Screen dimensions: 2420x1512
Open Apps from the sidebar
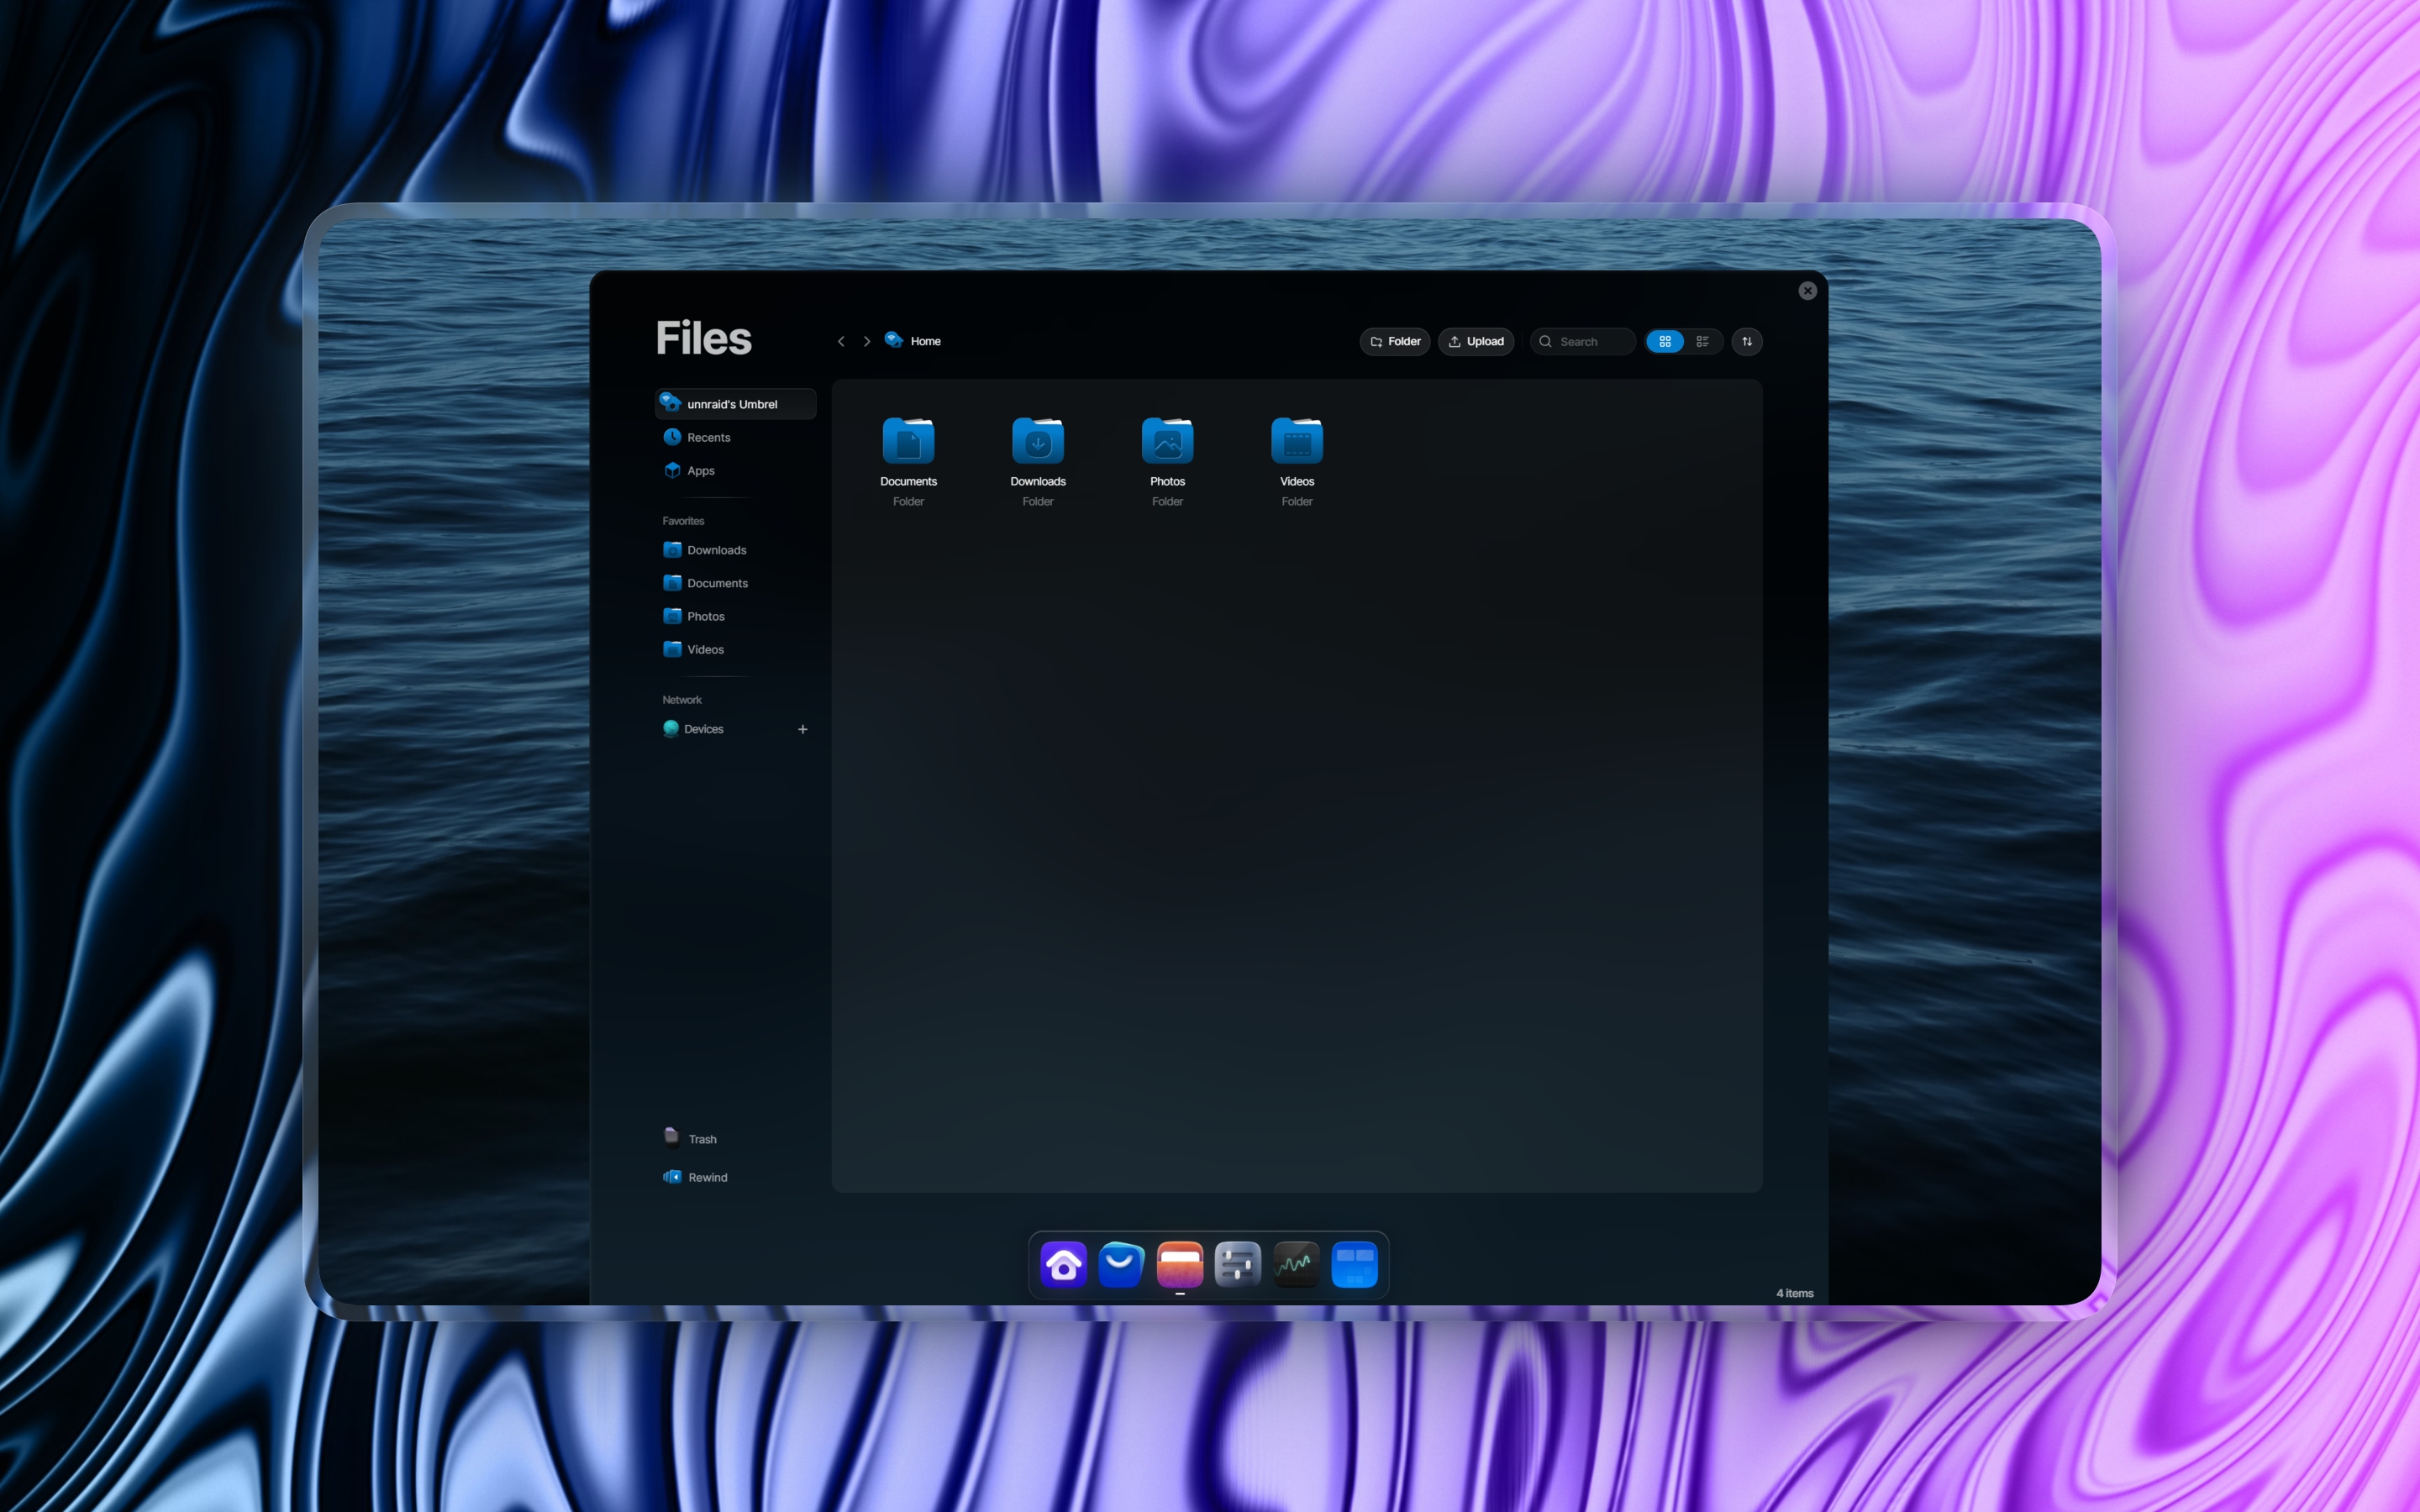(700, 470)
